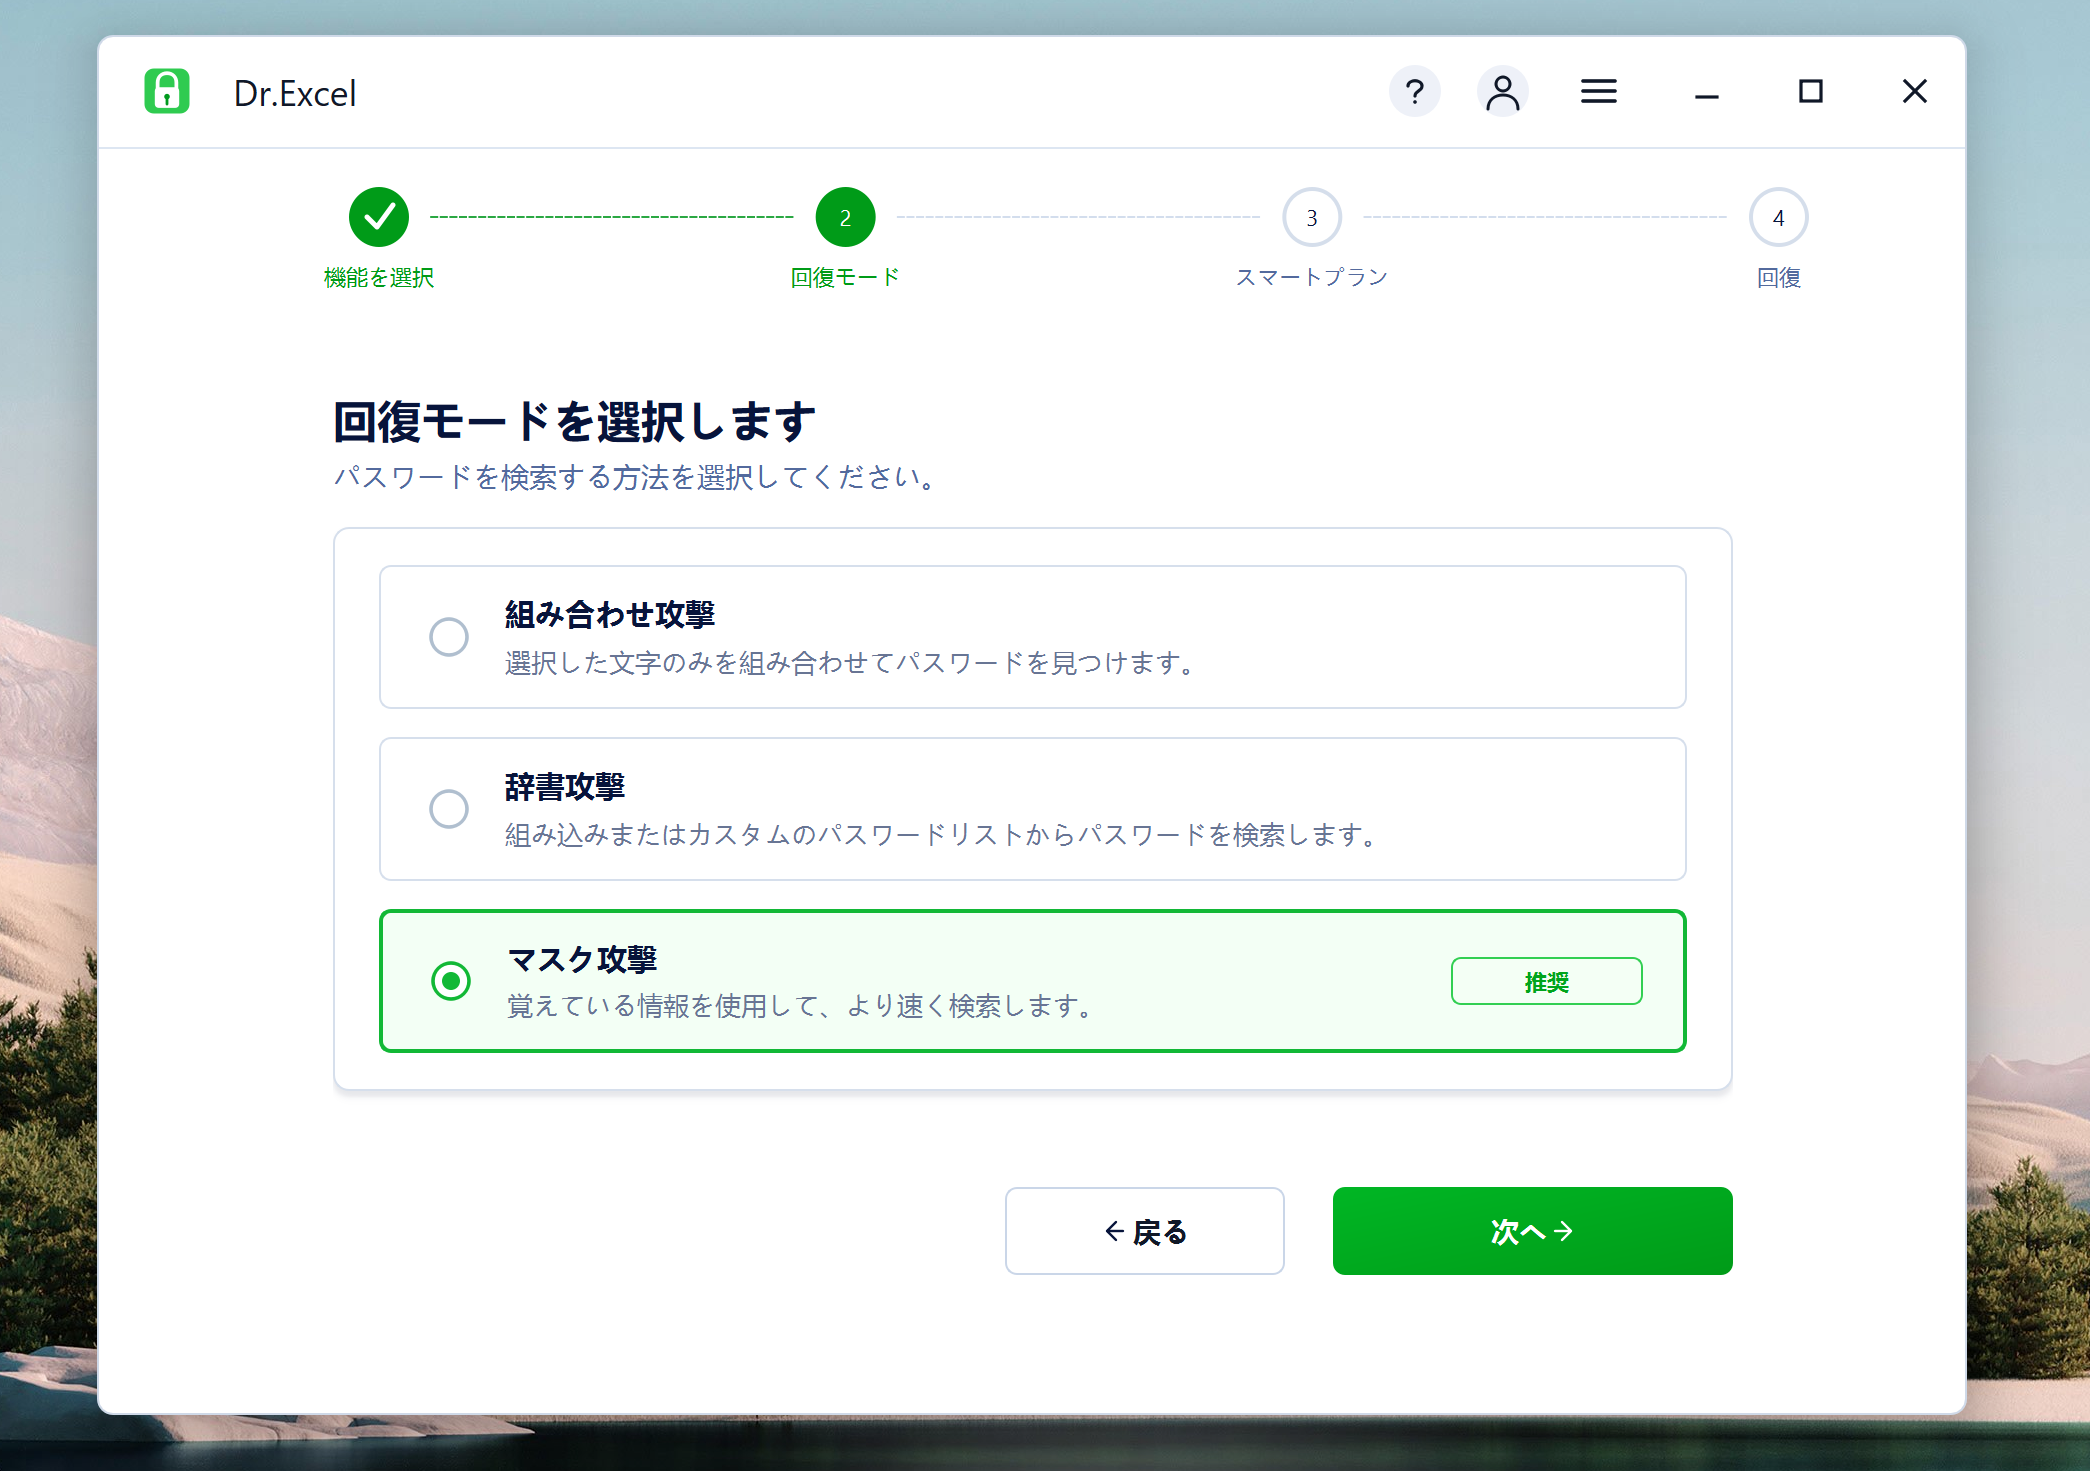Click the completed step one checkmark circle

(x=379, y=217)
